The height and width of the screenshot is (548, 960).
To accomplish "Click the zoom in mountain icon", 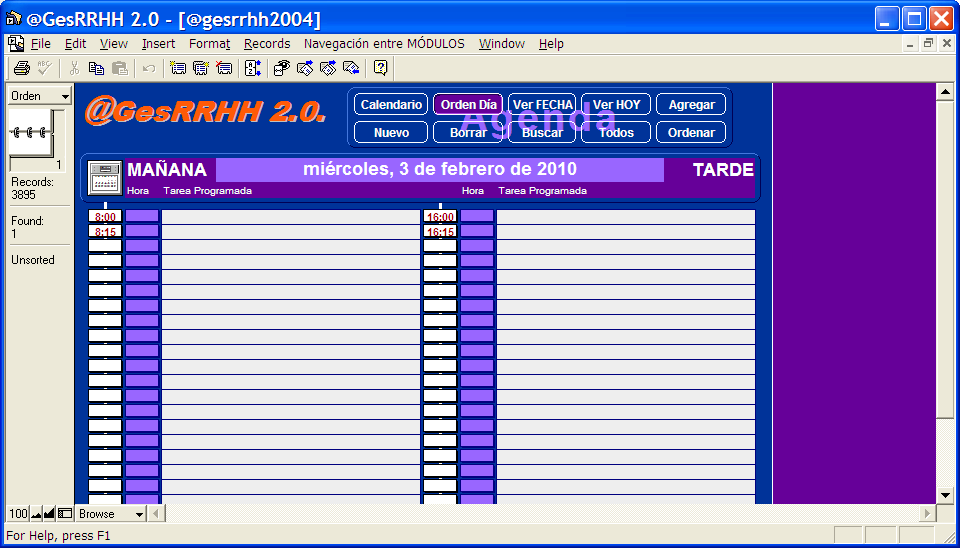I will point(50,513).
